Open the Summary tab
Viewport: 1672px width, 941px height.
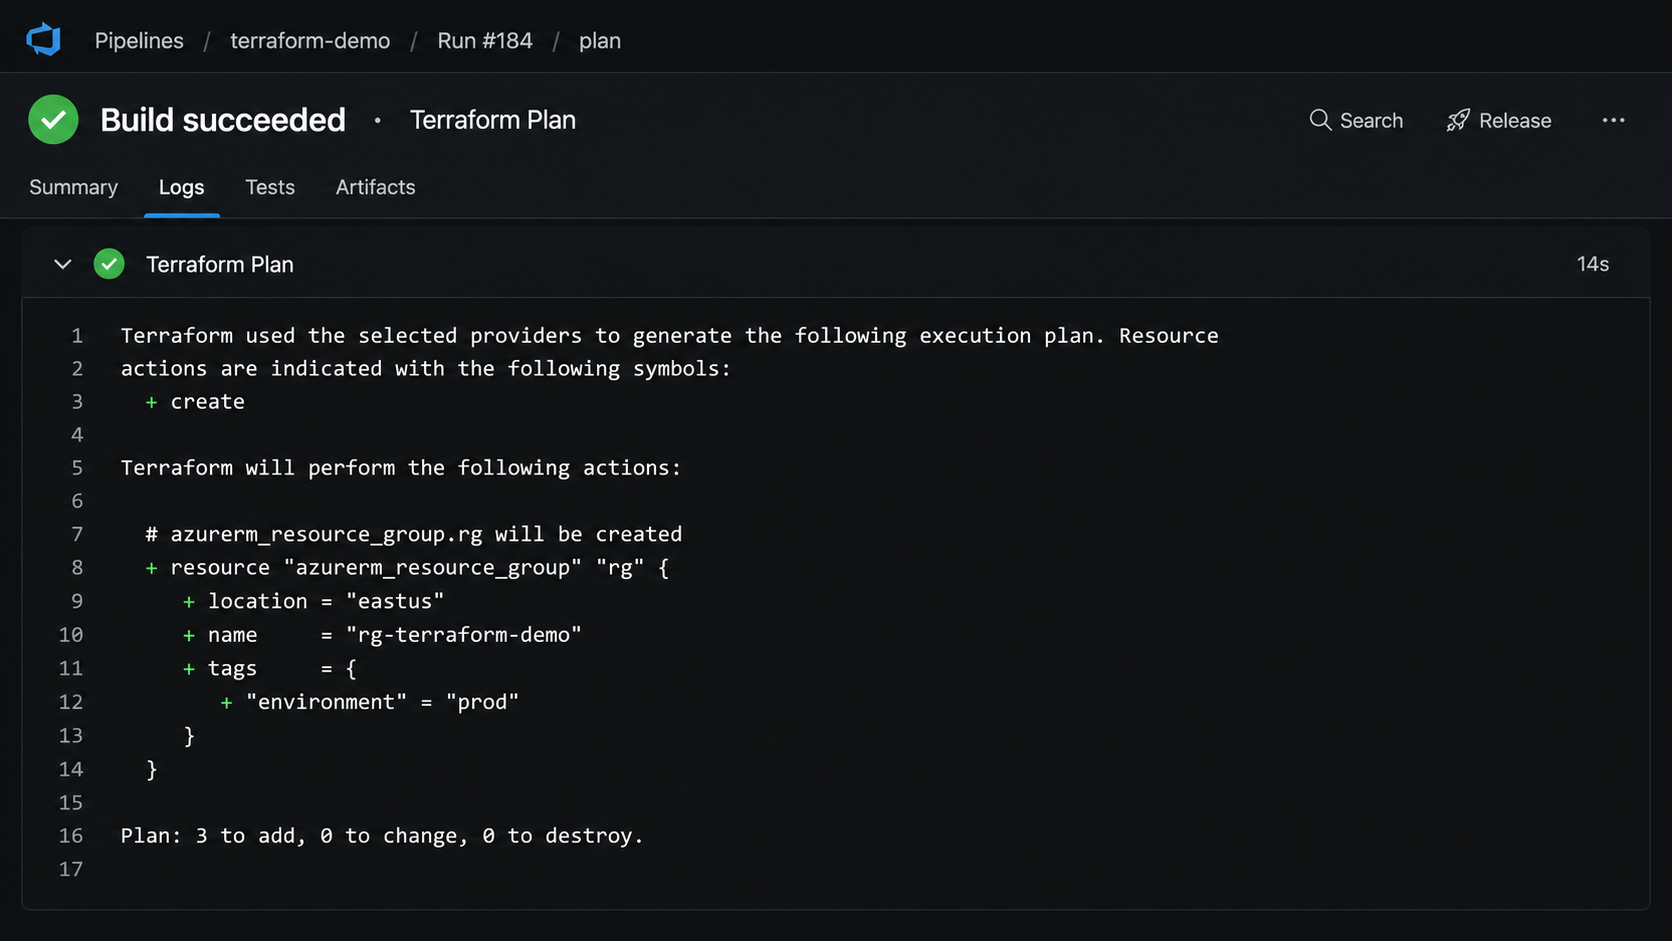pyautogui.click(x=73, y=187)
